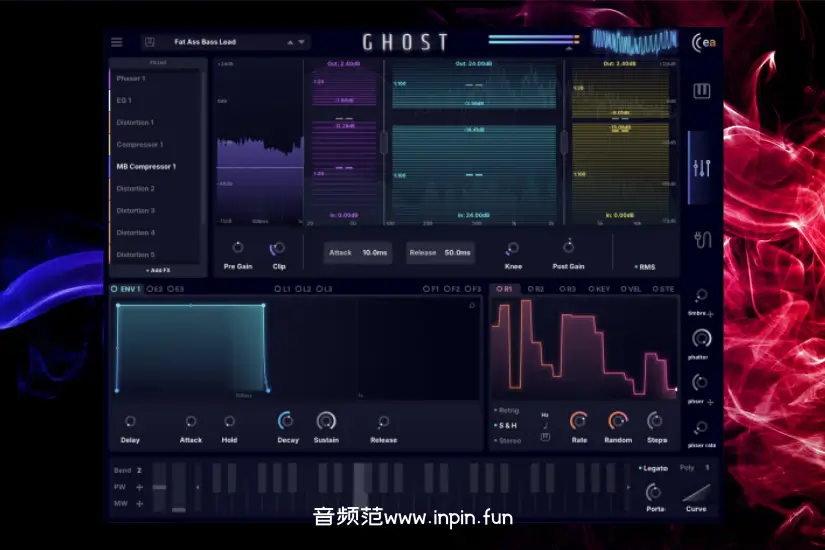
Task: Switch to the R2 random tab
Action: 536,289
